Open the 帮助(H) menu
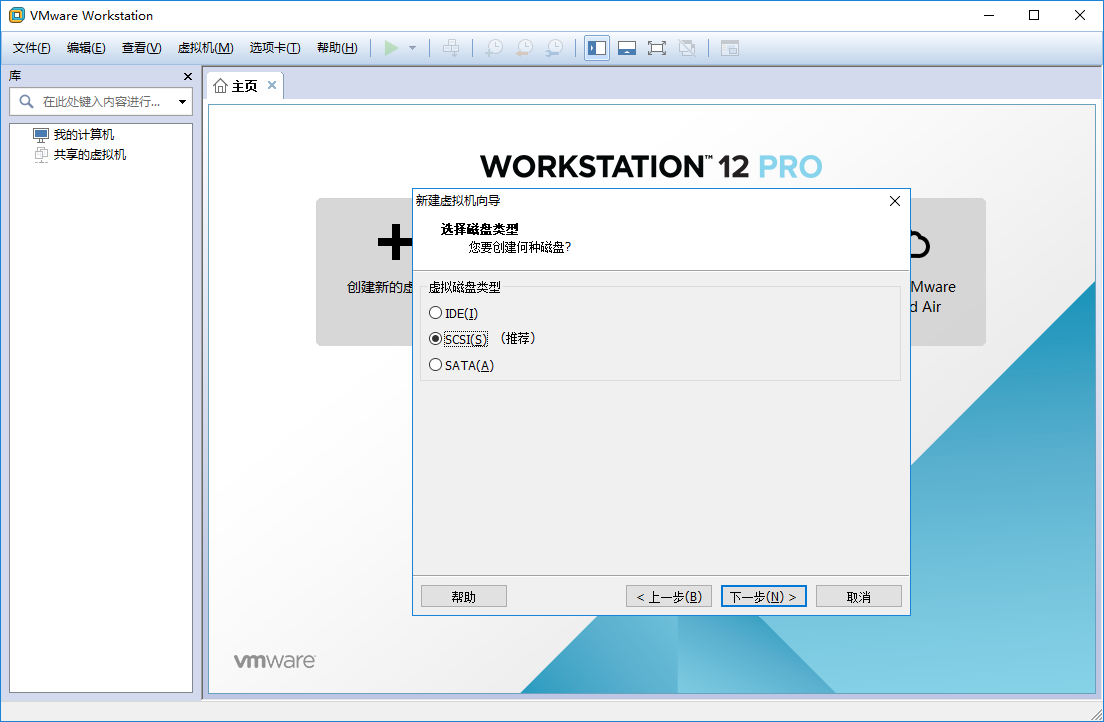Screen dimensions: 1104x722 coord(337,48)
